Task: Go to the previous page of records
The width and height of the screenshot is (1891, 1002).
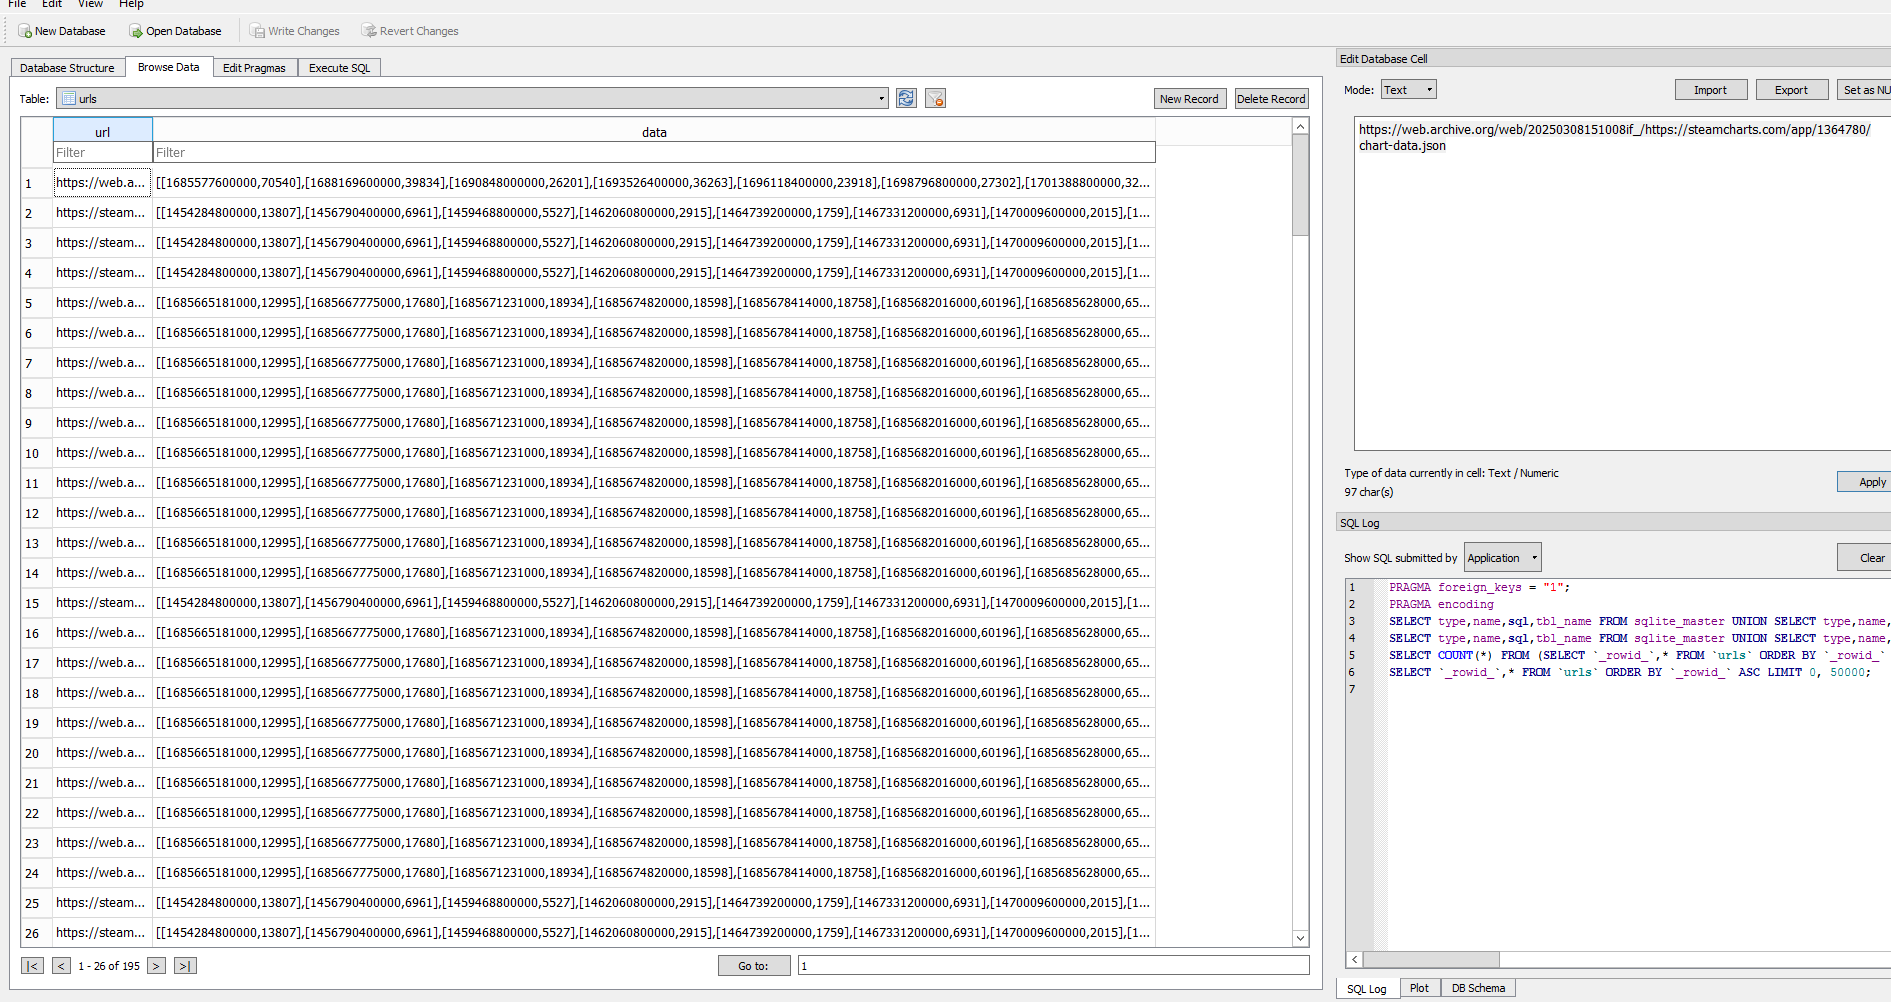Action: click(62, 966)
